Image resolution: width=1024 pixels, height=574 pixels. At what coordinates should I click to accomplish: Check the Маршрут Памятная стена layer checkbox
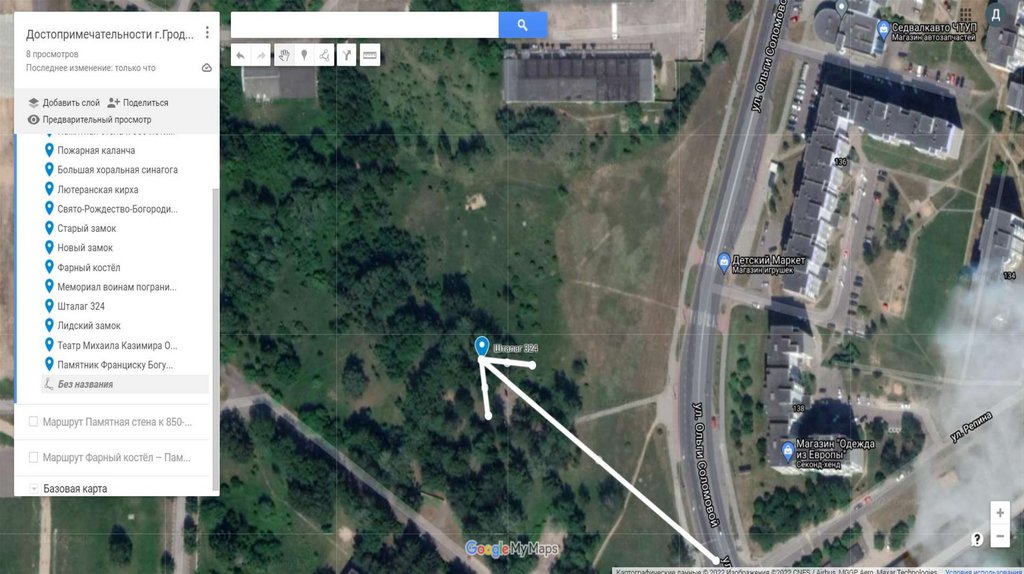[x=33, y=422]
